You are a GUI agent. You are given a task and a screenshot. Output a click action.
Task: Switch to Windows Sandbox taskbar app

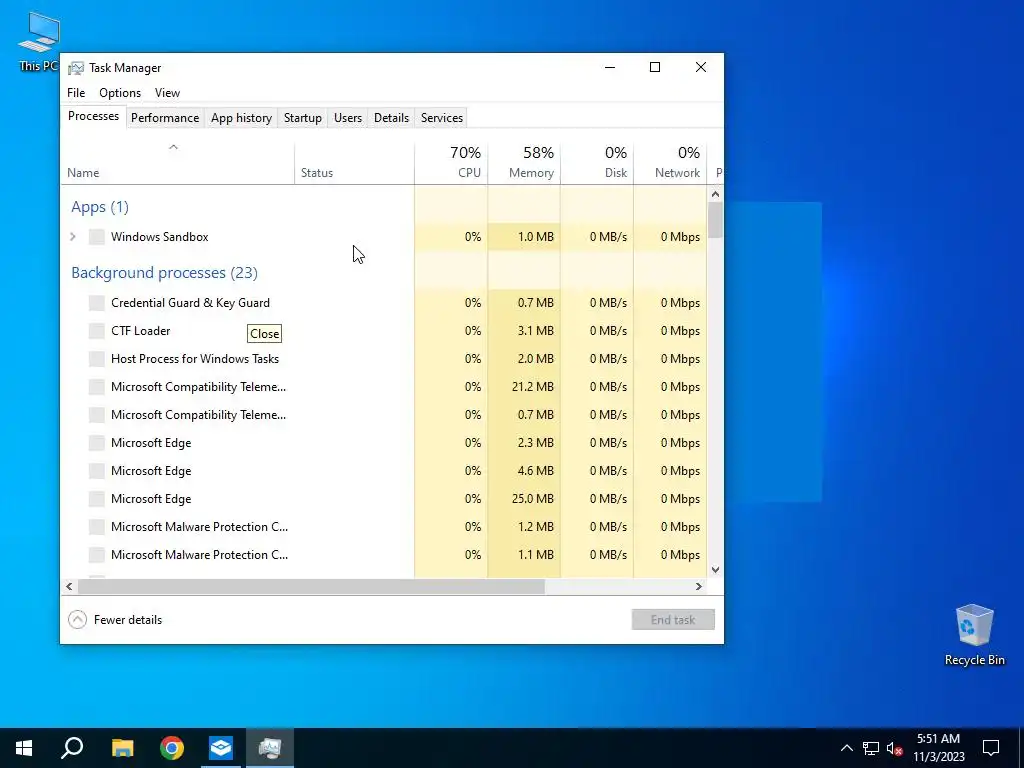[x=221, y=748]
